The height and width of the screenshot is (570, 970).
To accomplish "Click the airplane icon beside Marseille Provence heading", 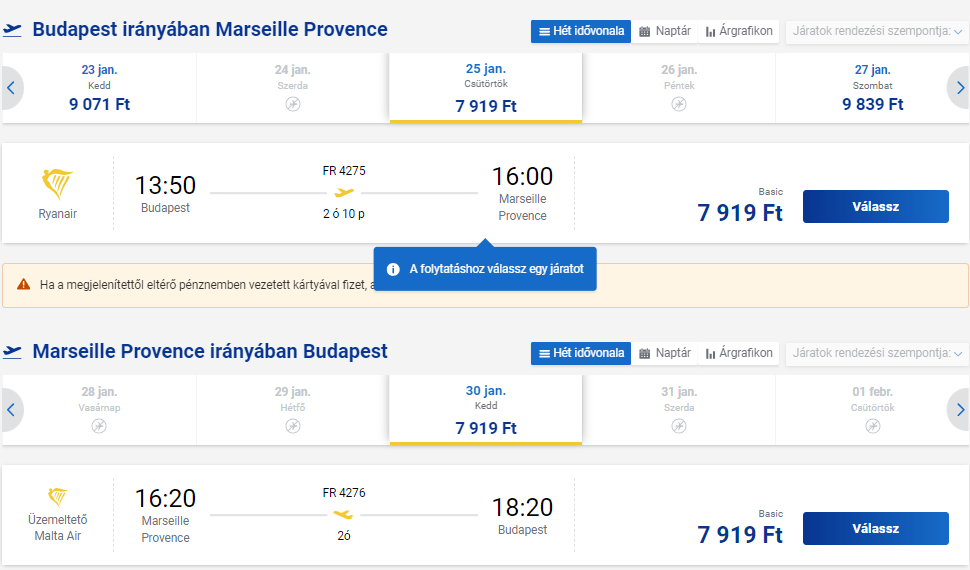I will [12, 352].
